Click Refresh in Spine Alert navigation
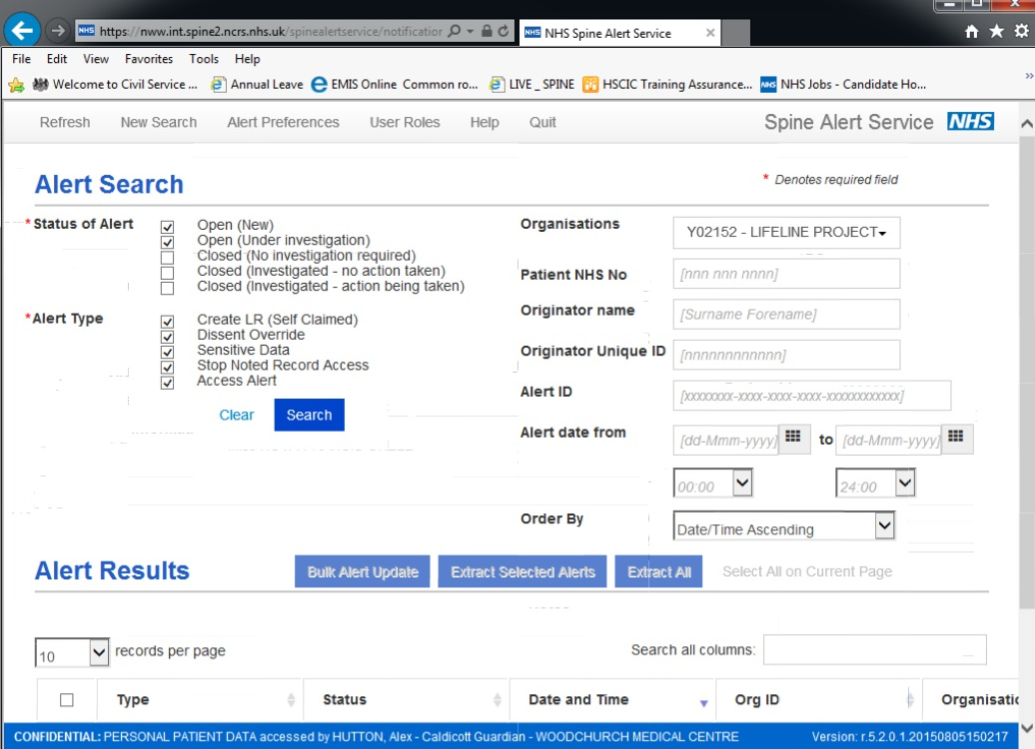 point(65,122)
